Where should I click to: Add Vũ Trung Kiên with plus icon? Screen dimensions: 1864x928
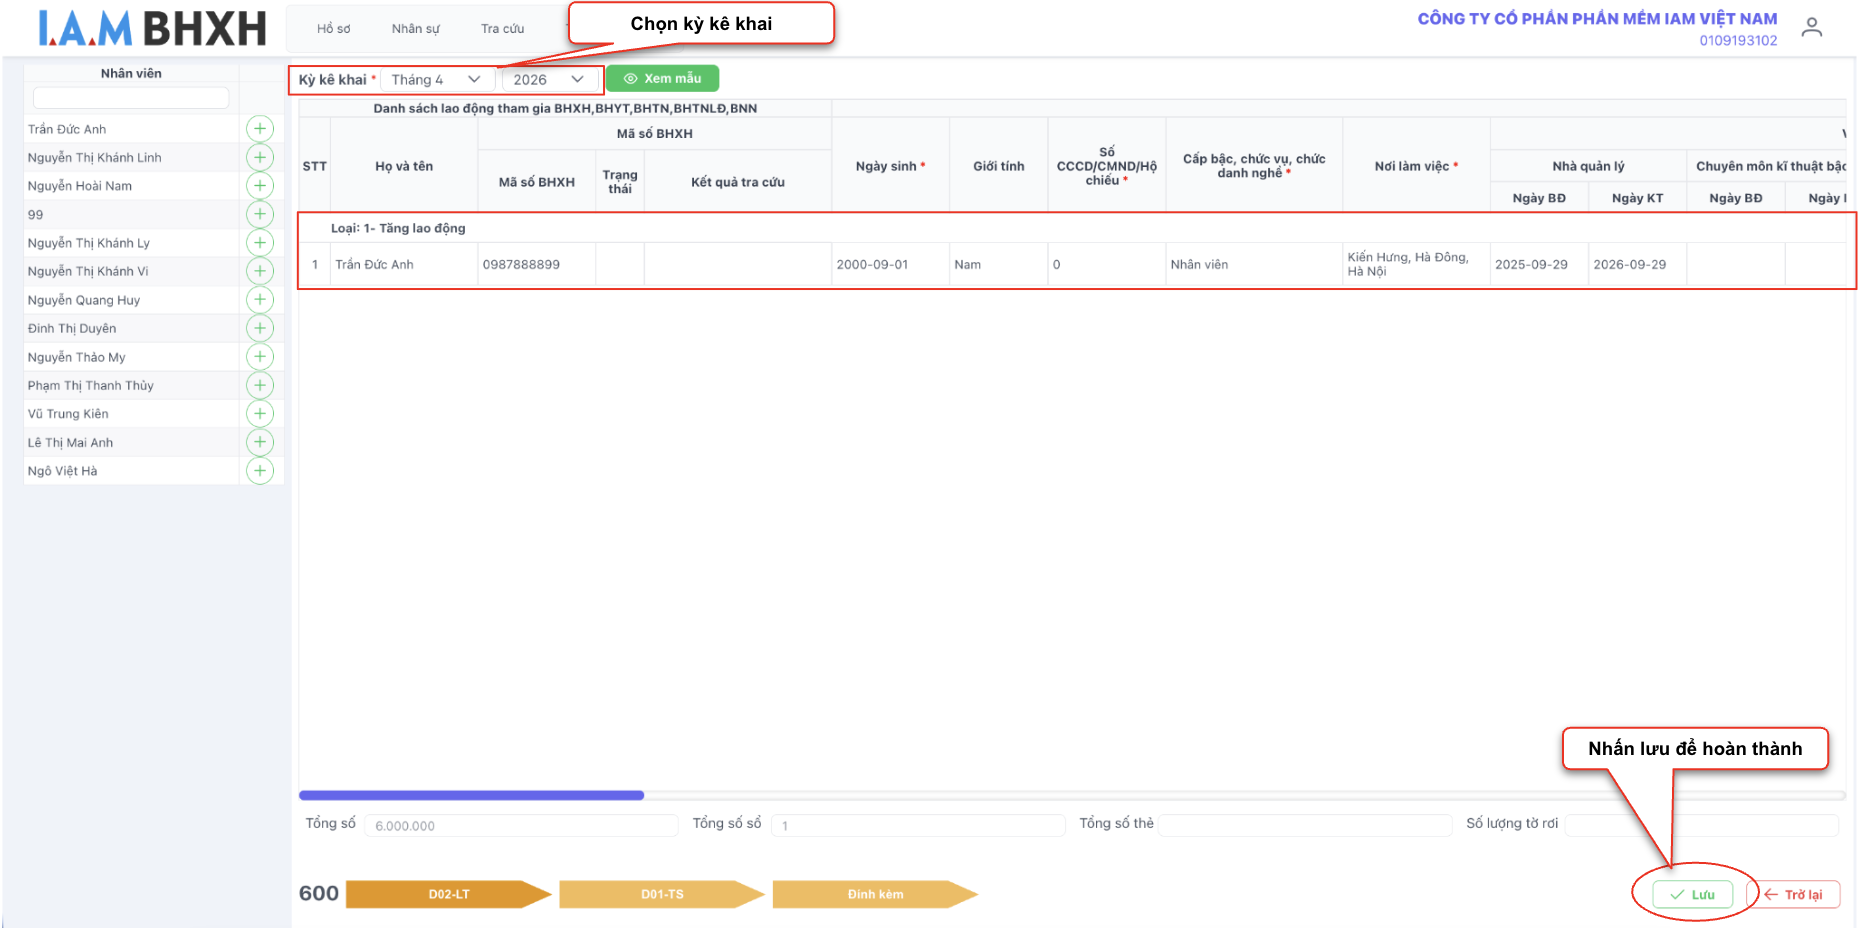[x=260, y=414]
